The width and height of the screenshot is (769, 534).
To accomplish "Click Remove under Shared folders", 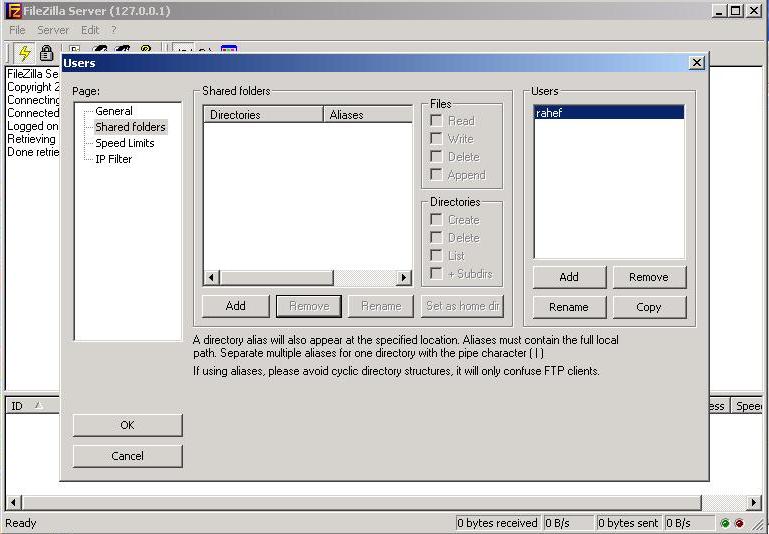I will 309,306.
